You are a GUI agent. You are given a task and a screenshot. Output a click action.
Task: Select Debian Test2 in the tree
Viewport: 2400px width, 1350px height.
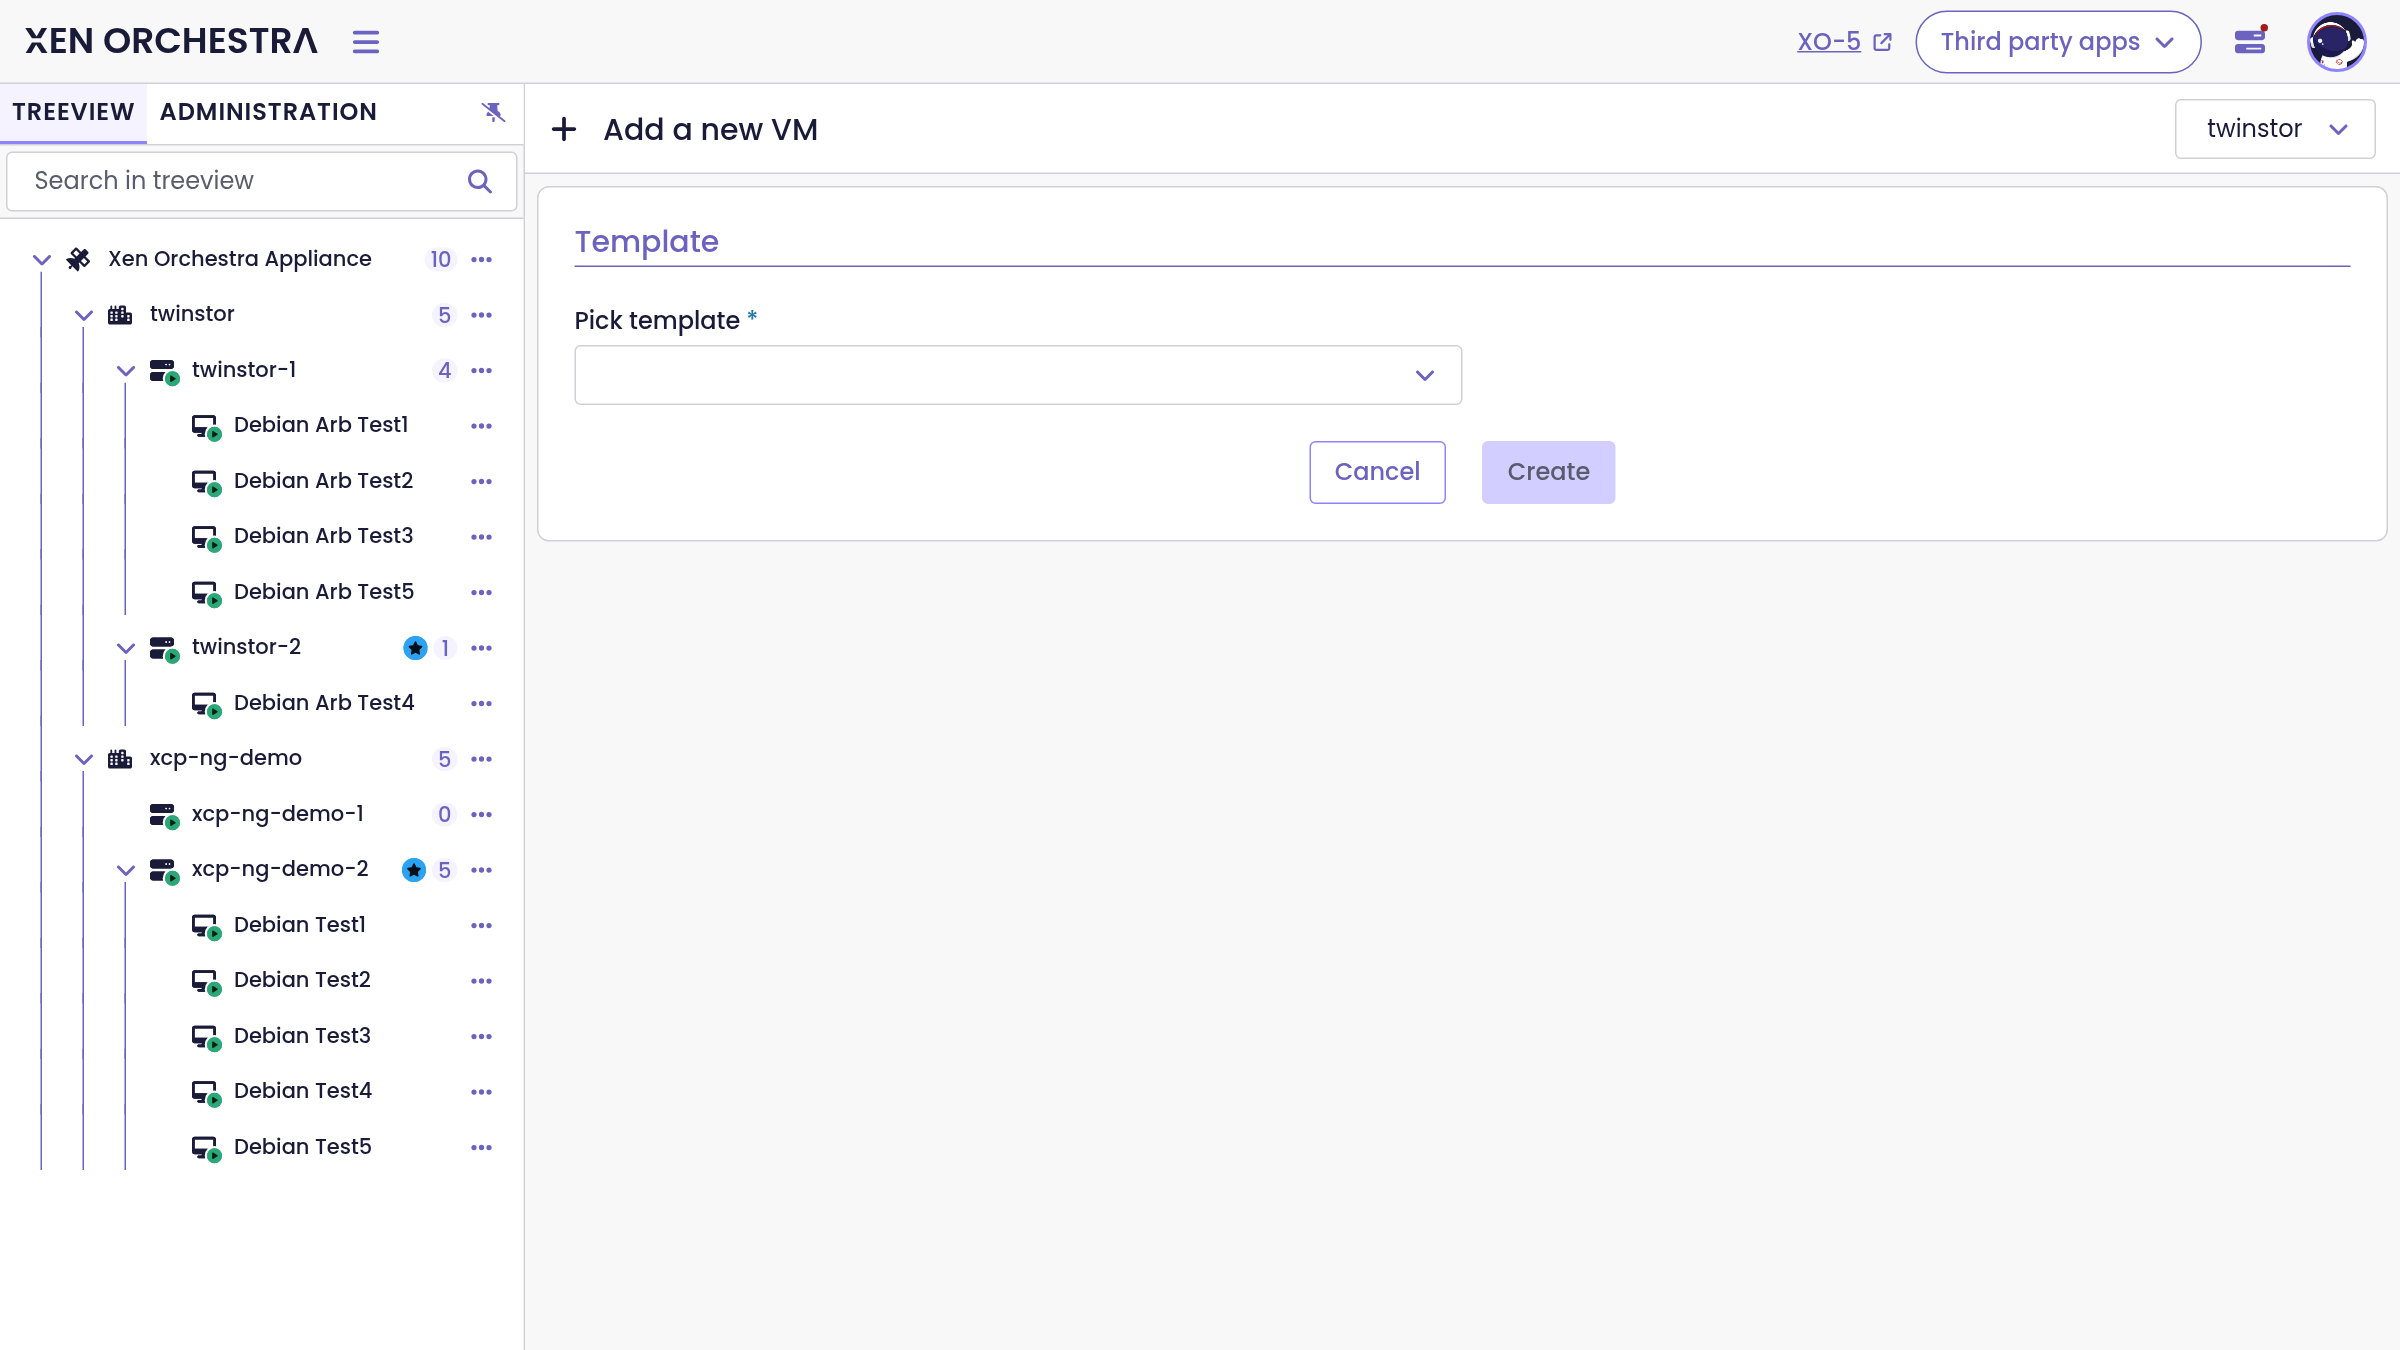coord(302,980)
